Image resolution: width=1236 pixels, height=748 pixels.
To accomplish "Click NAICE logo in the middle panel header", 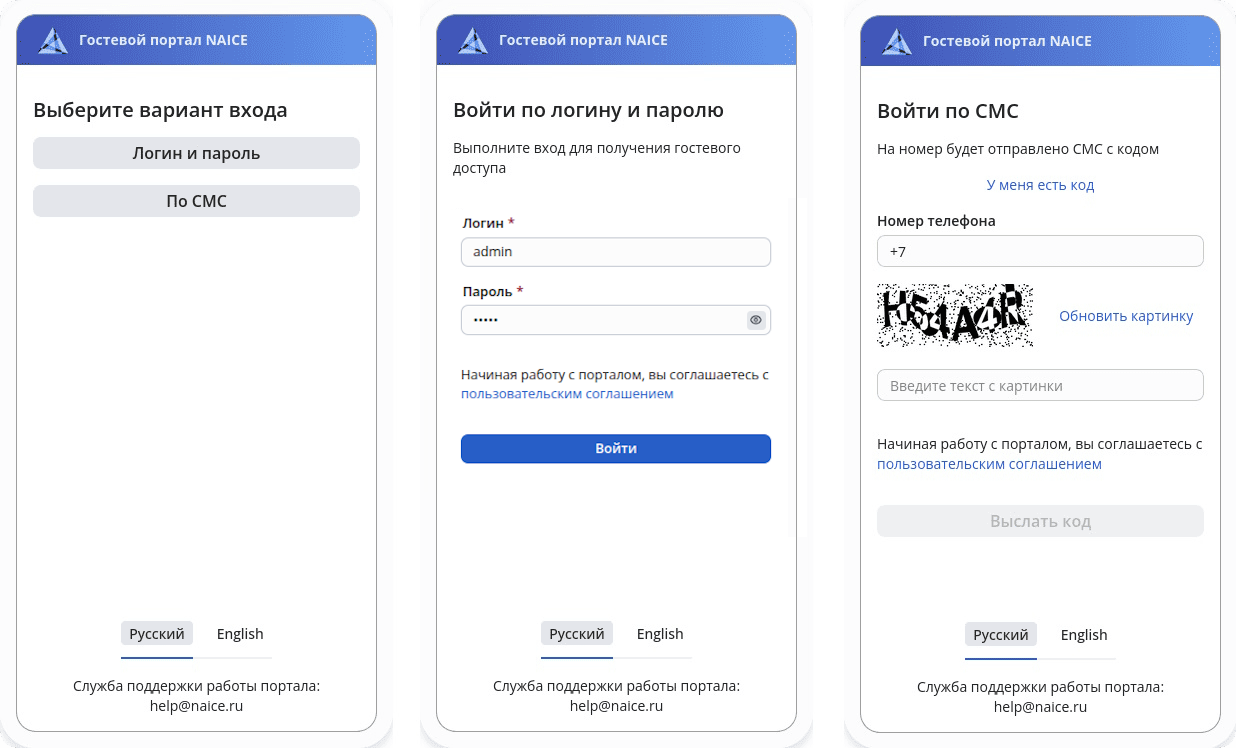I will click(473, 41).
